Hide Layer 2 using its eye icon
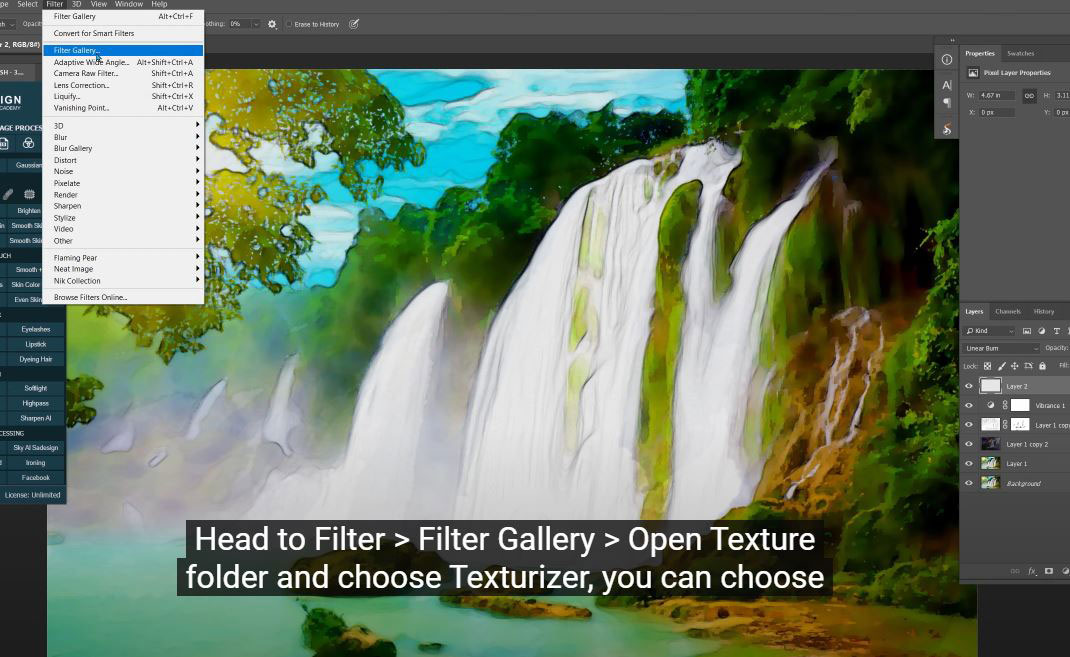Screen dimensions: 1070x657 point(968,386)
